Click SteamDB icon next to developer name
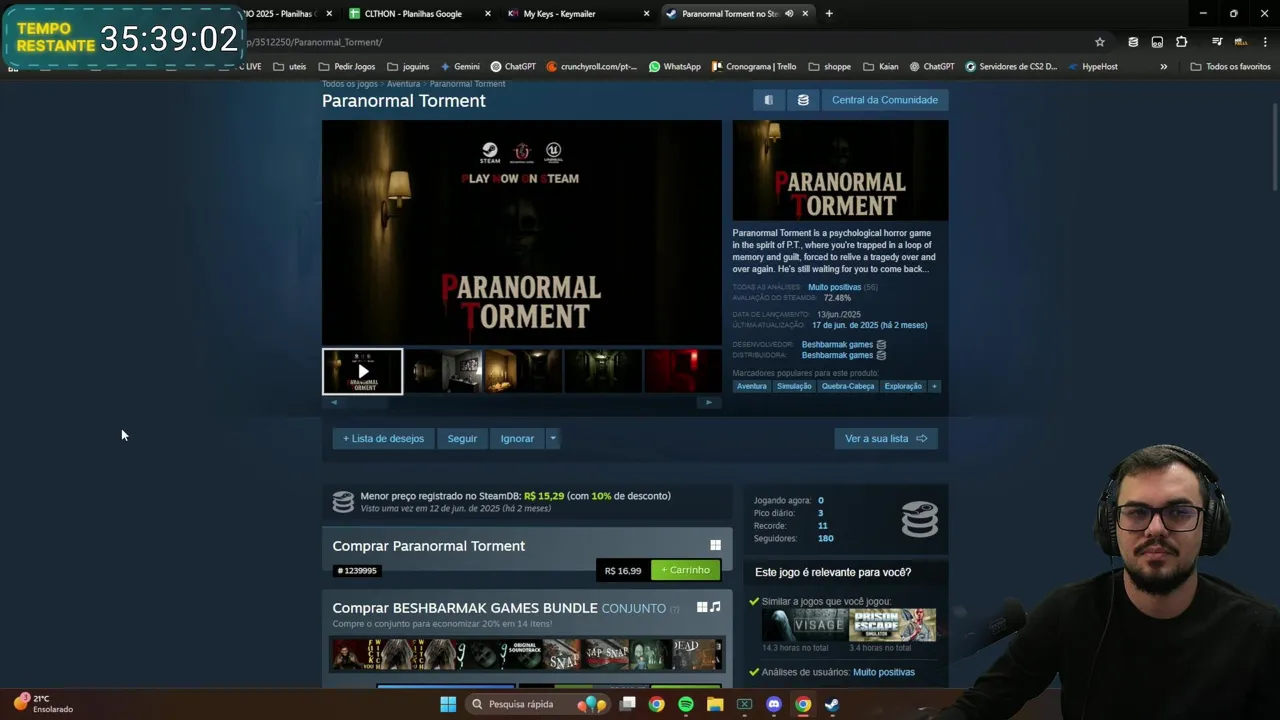Viewport: 1280px width, 720px height. tap(881, 344)
